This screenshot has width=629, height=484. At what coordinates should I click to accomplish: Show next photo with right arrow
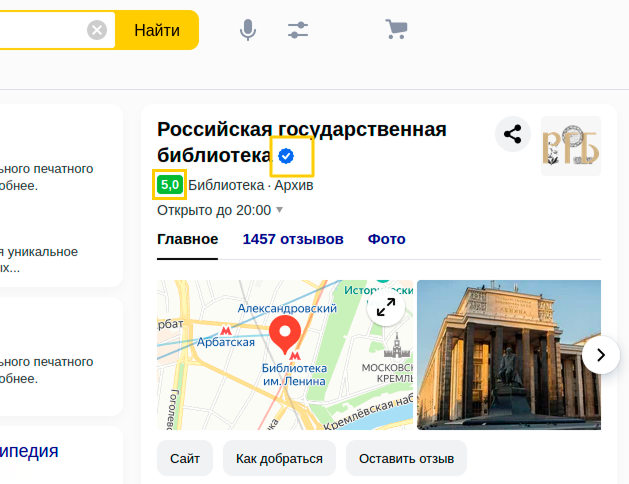[x=600, y=354]
